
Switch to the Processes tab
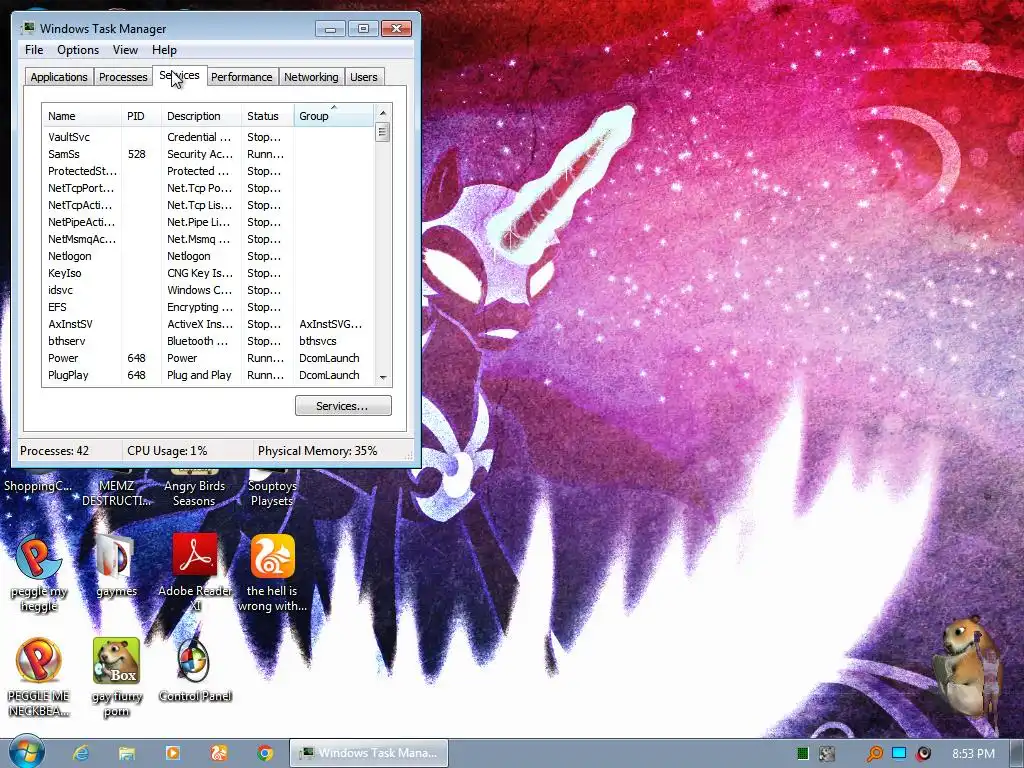[123, 77]
